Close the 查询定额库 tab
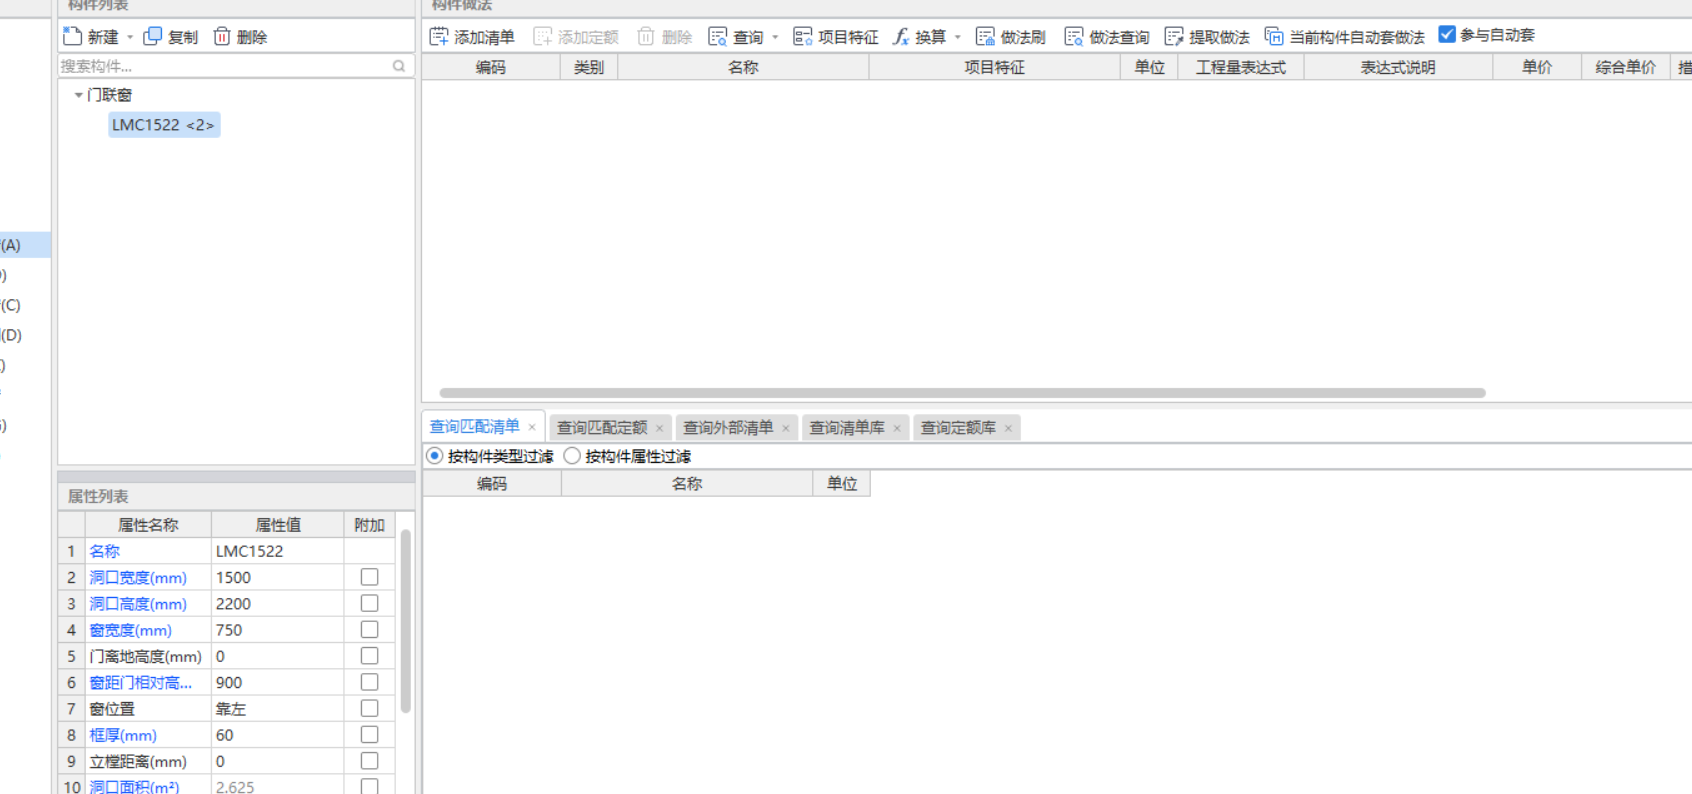 coord(1008,428)
